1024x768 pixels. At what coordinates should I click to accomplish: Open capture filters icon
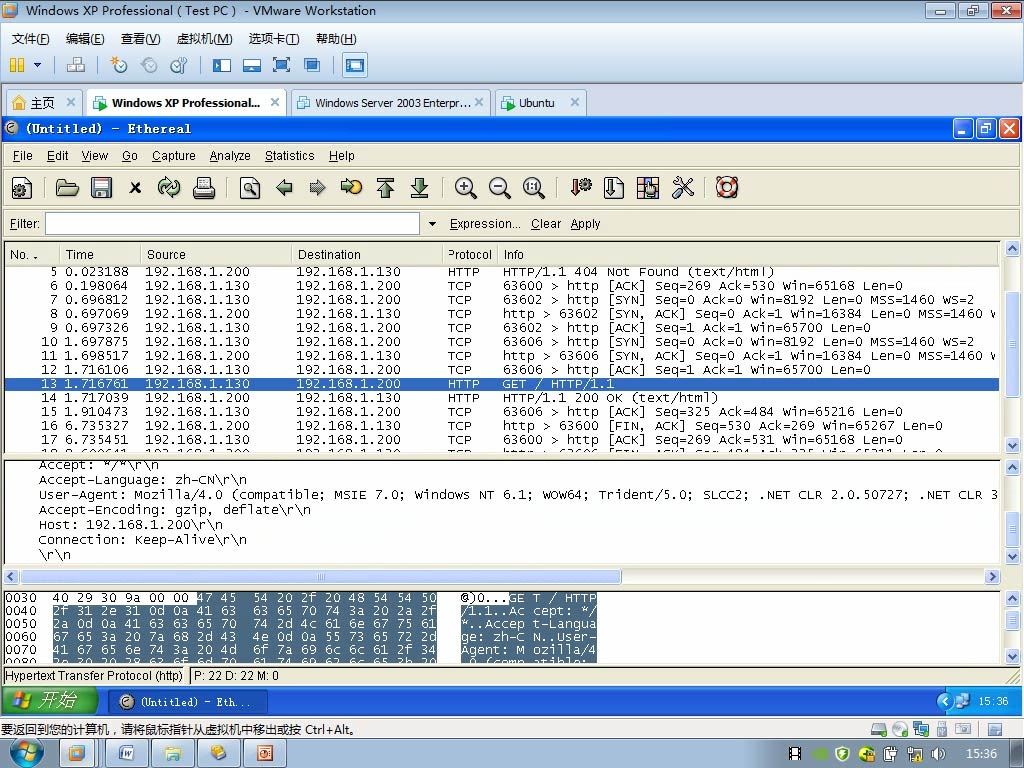580,188
